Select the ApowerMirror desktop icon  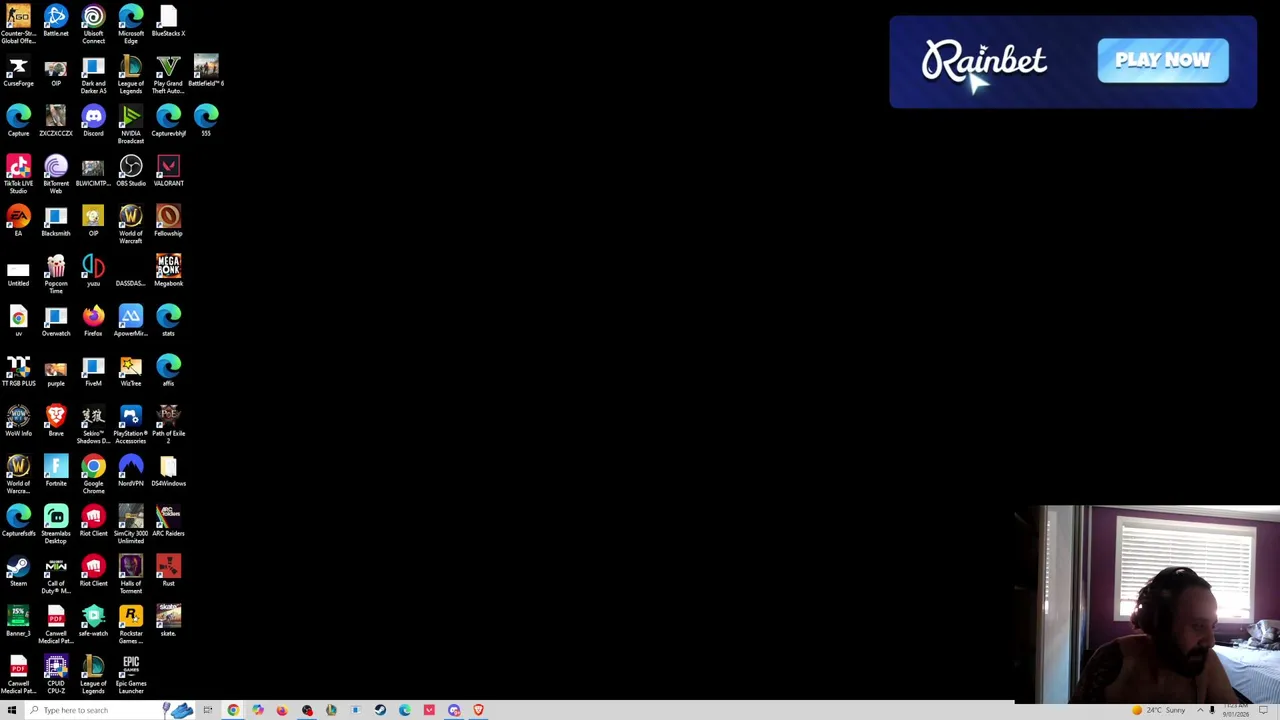131,321
